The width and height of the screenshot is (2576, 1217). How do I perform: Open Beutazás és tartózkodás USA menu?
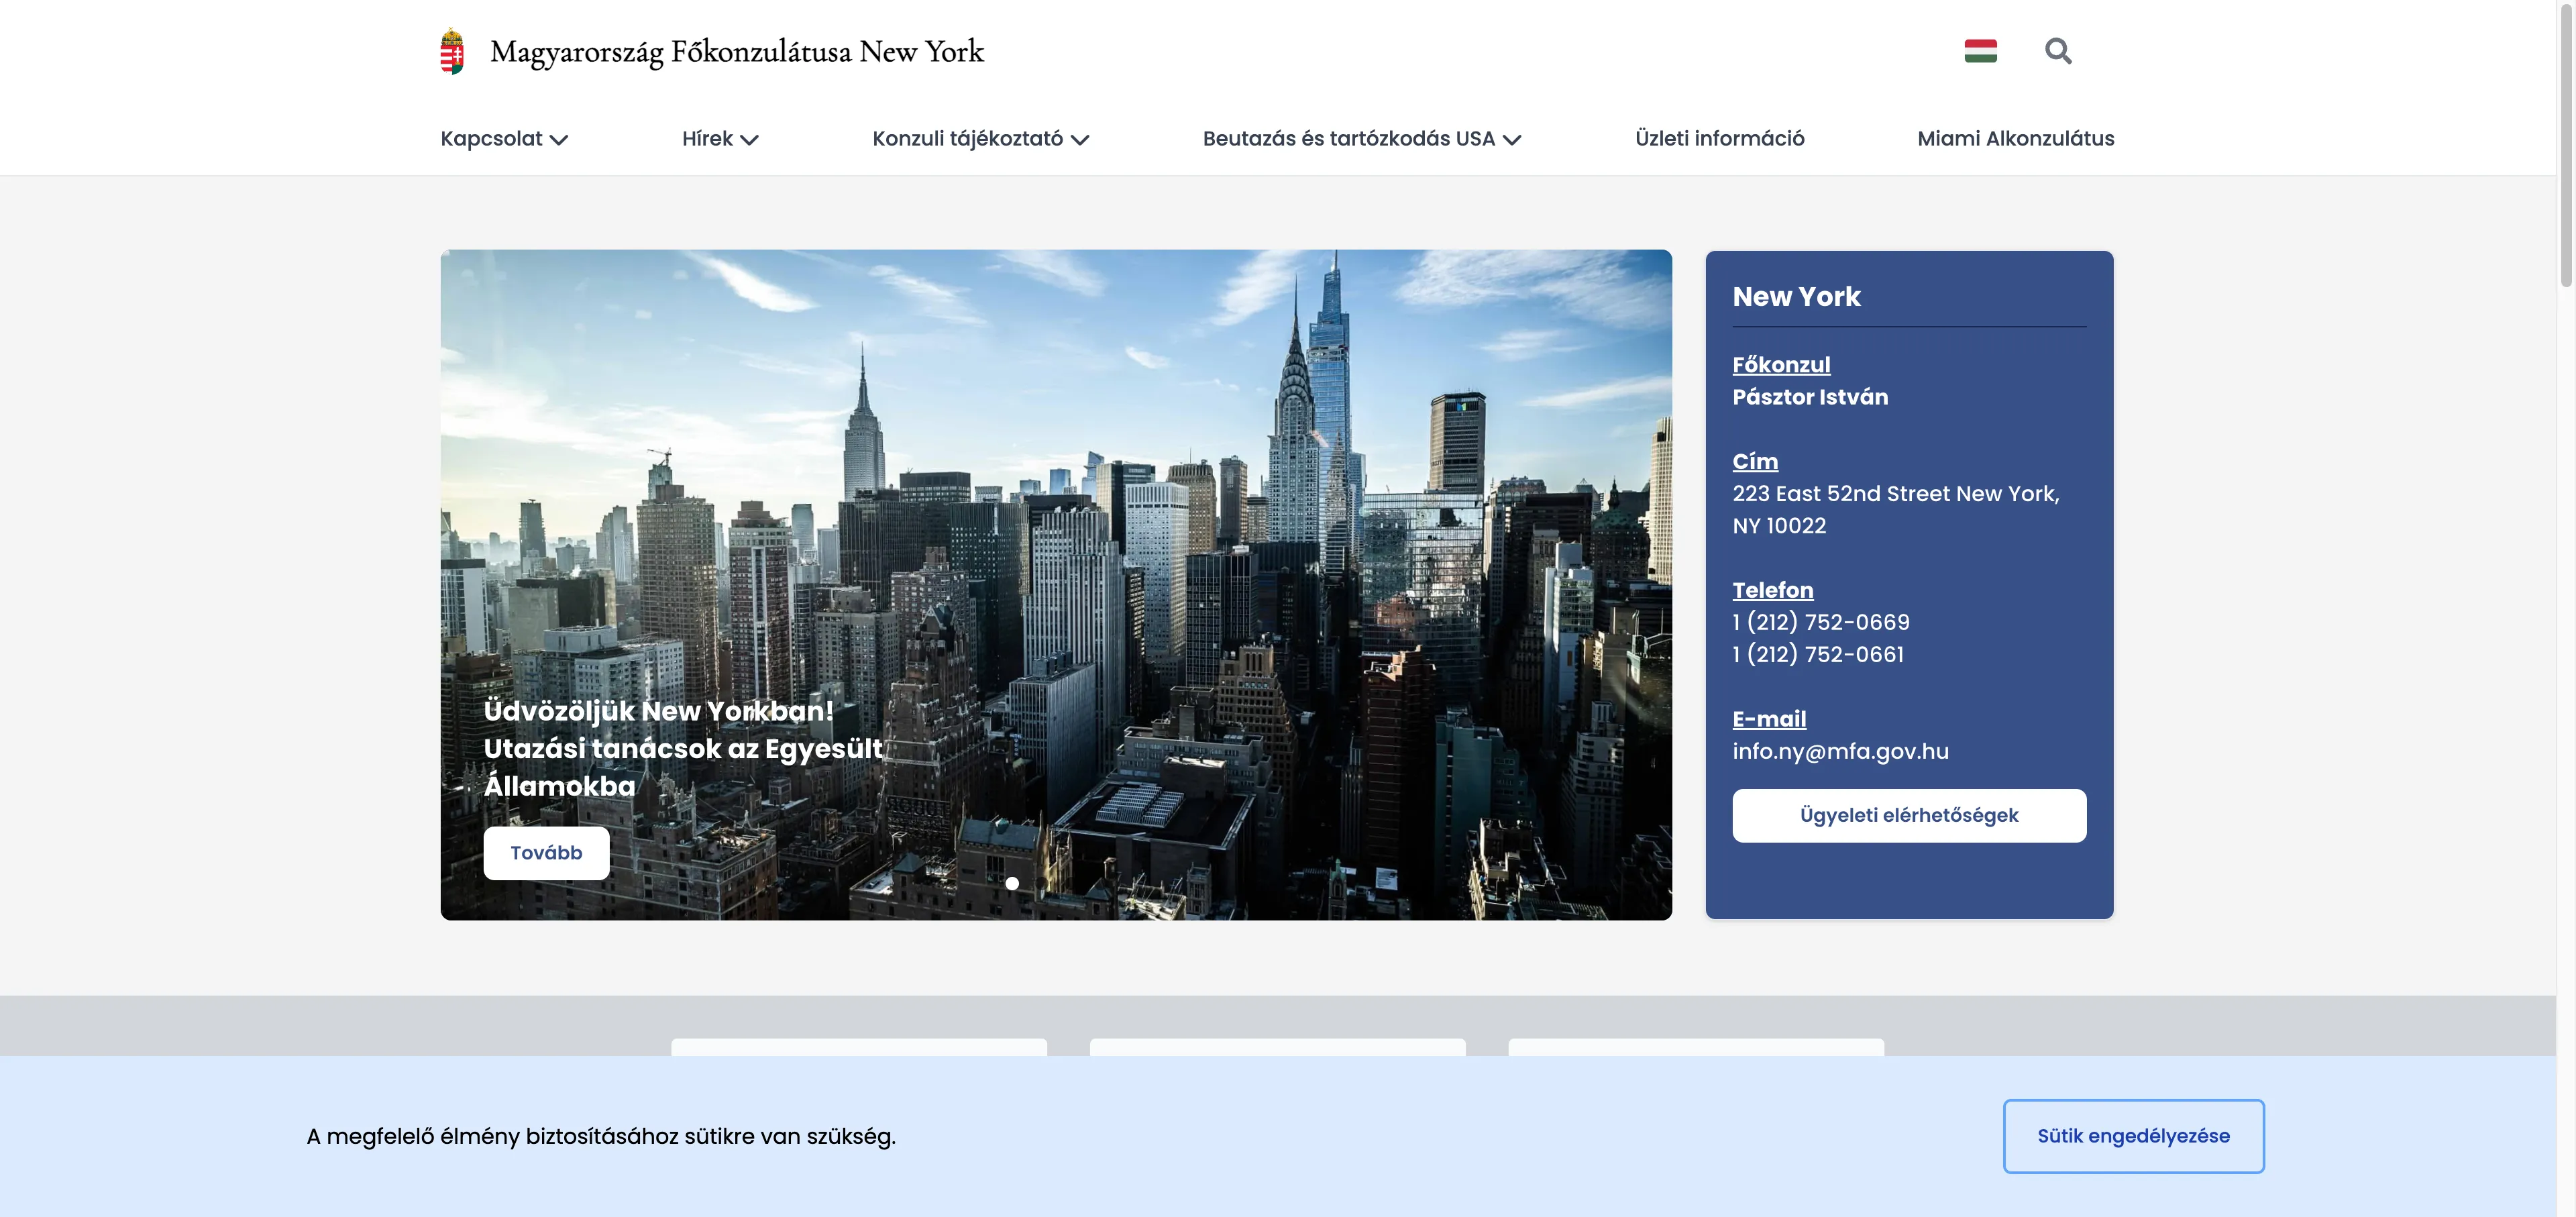[x=1348, y=139]
